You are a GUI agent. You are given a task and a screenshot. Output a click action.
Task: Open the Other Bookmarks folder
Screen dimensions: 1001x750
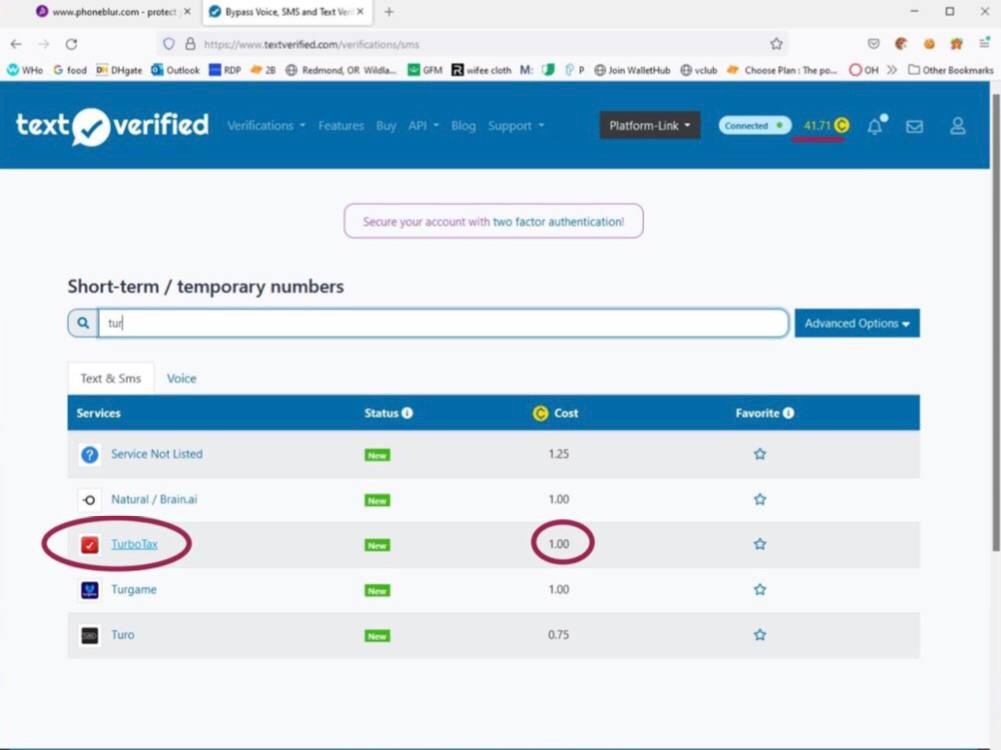(951, 70)
